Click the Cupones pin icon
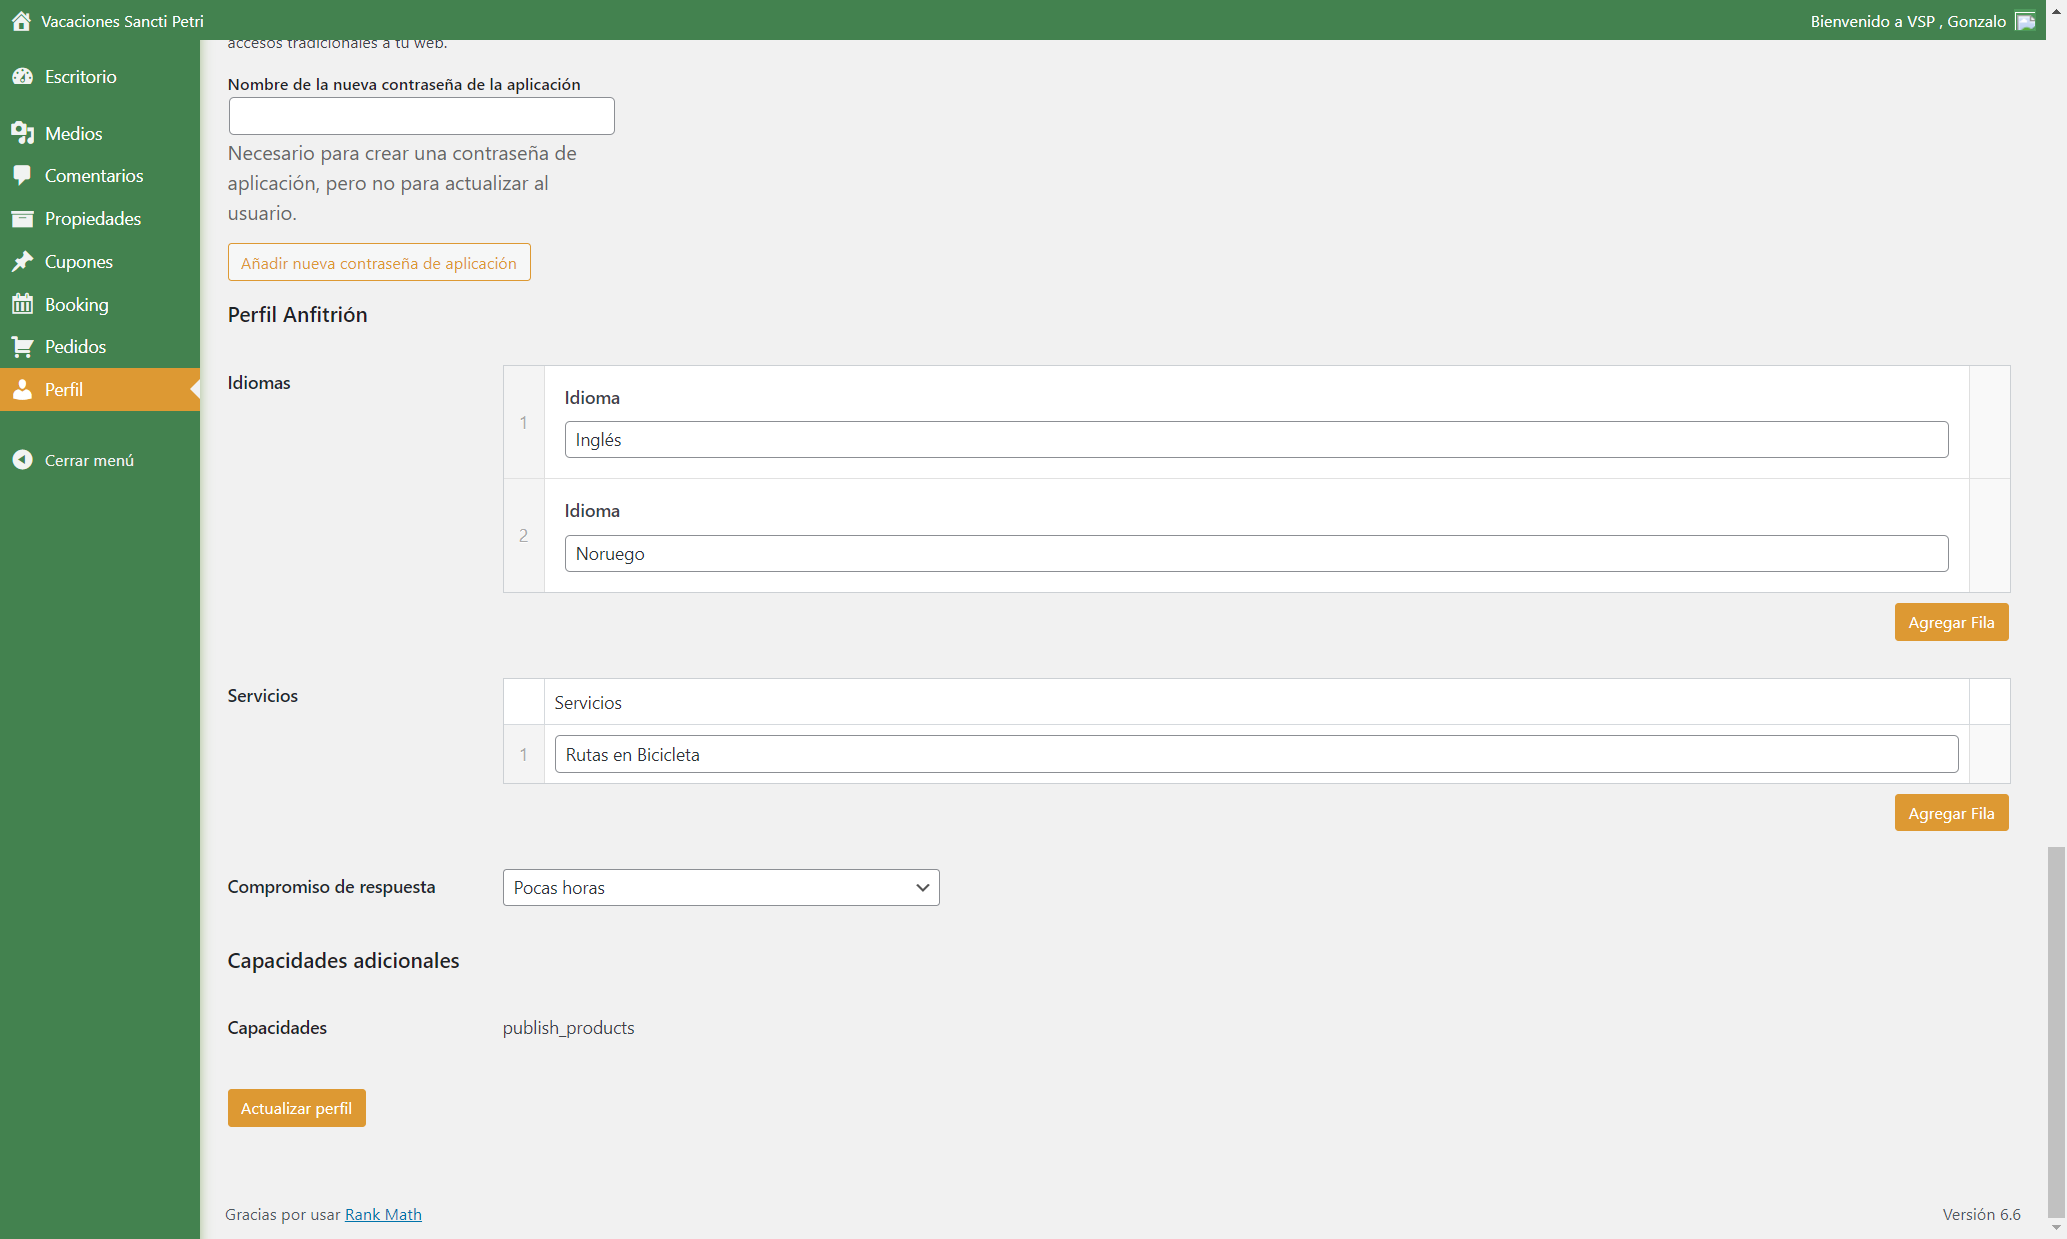 coord(22,261)
